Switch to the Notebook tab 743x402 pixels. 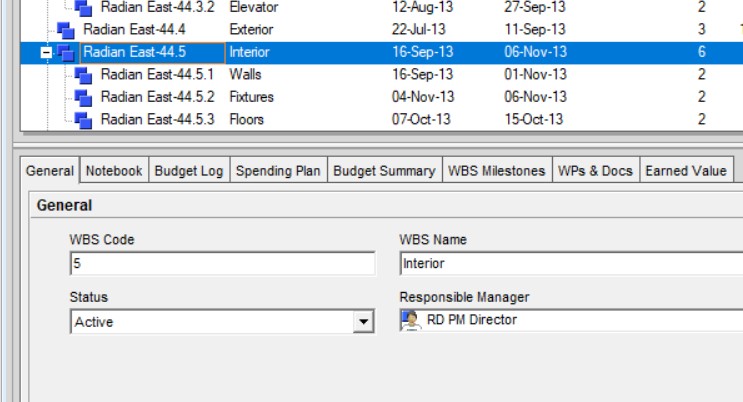coord(114,171)
